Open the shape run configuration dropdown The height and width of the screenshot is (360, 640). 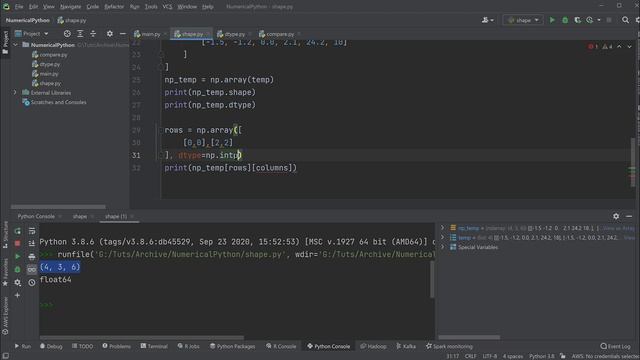(523, 20)
